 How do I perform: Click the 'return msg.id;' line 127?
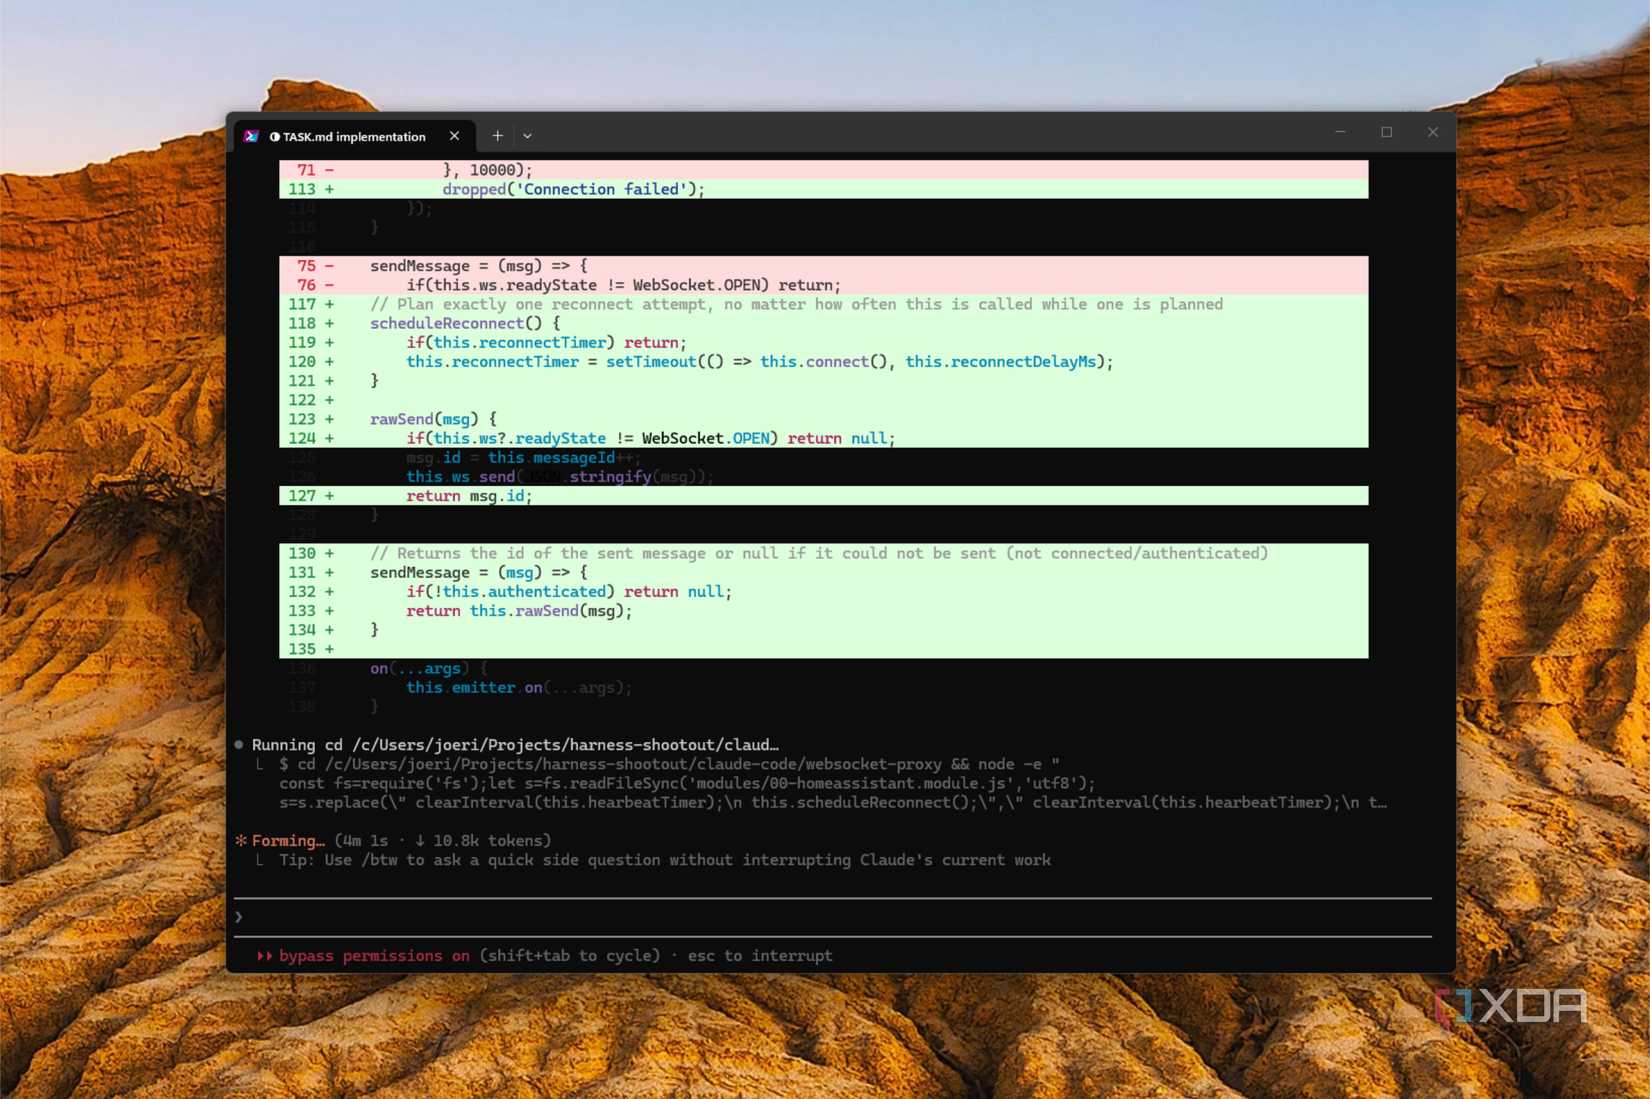click(823, 496)
